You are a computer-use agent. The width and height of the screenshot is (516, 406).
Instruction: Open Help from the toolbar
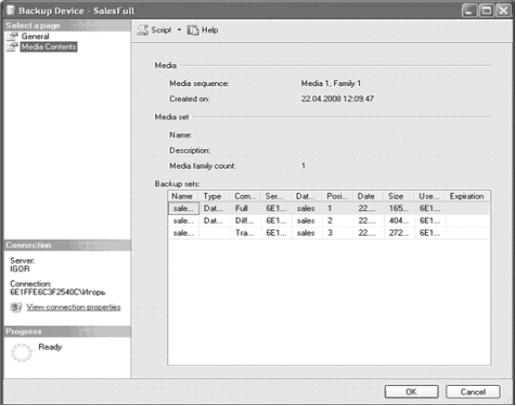[x=210, y=30]
